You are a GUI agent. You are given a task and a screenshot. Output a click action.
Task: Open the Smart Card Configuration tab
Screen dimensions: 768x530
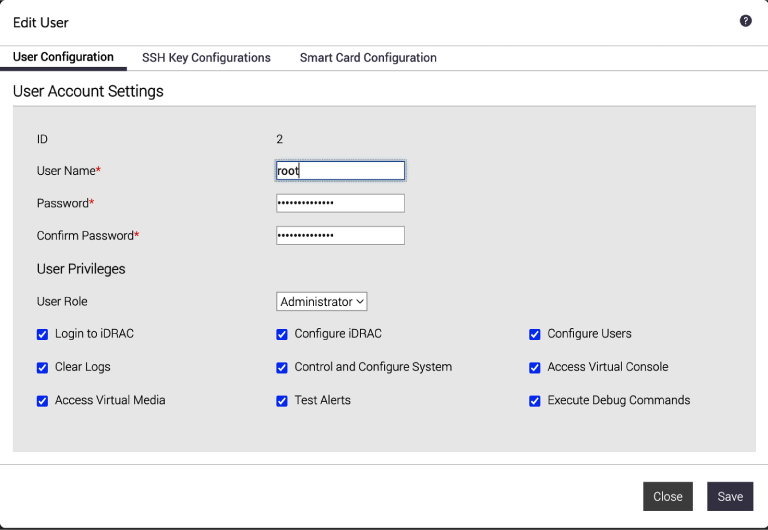pyautogui.click(x=368, y=58)
